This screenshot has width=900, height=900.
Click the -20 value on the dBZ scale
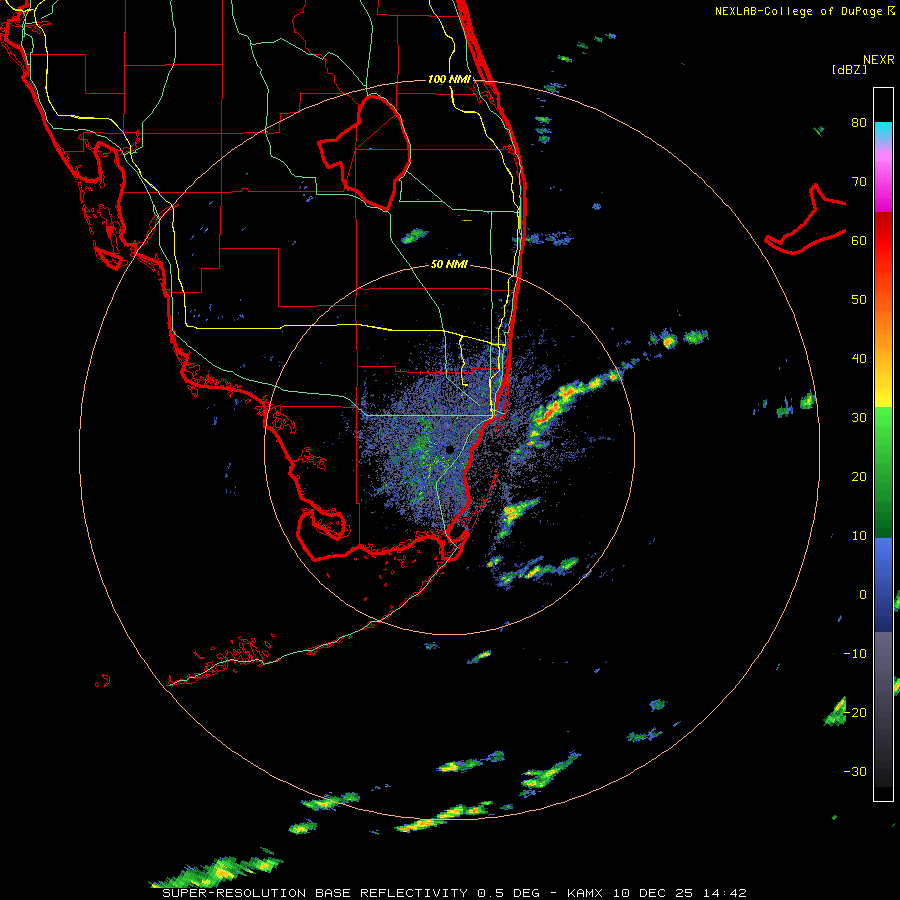pos(855,713)
